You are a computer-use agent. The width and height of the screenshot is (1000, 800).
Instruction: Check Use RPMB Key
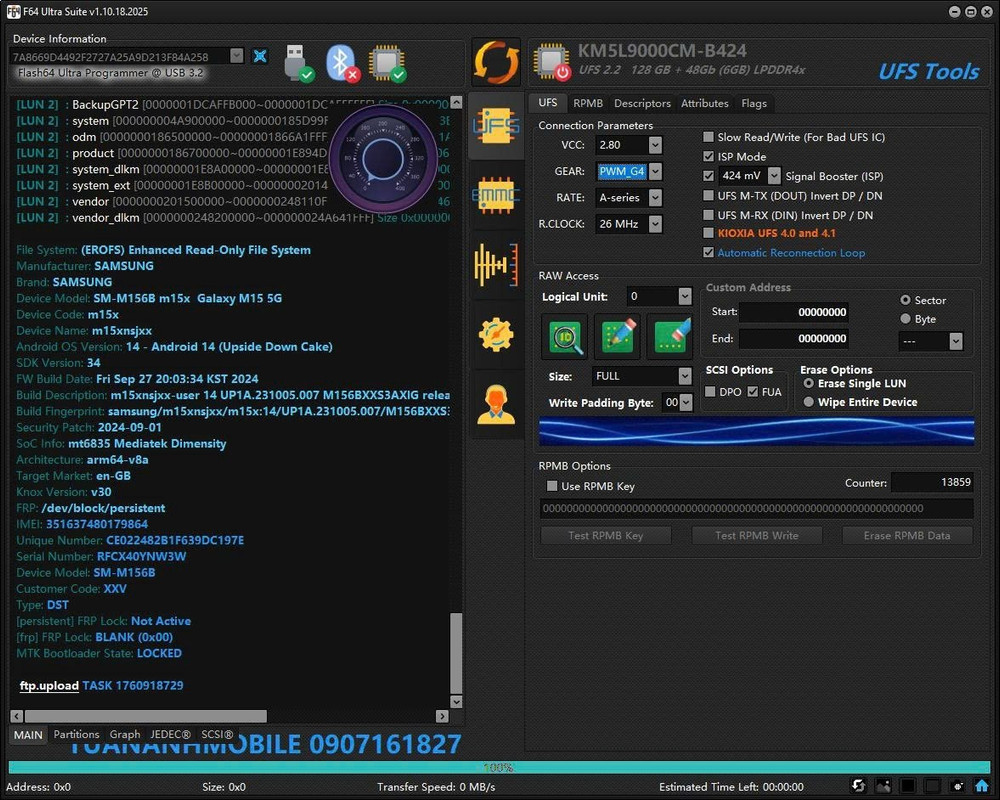pos(552,486)
